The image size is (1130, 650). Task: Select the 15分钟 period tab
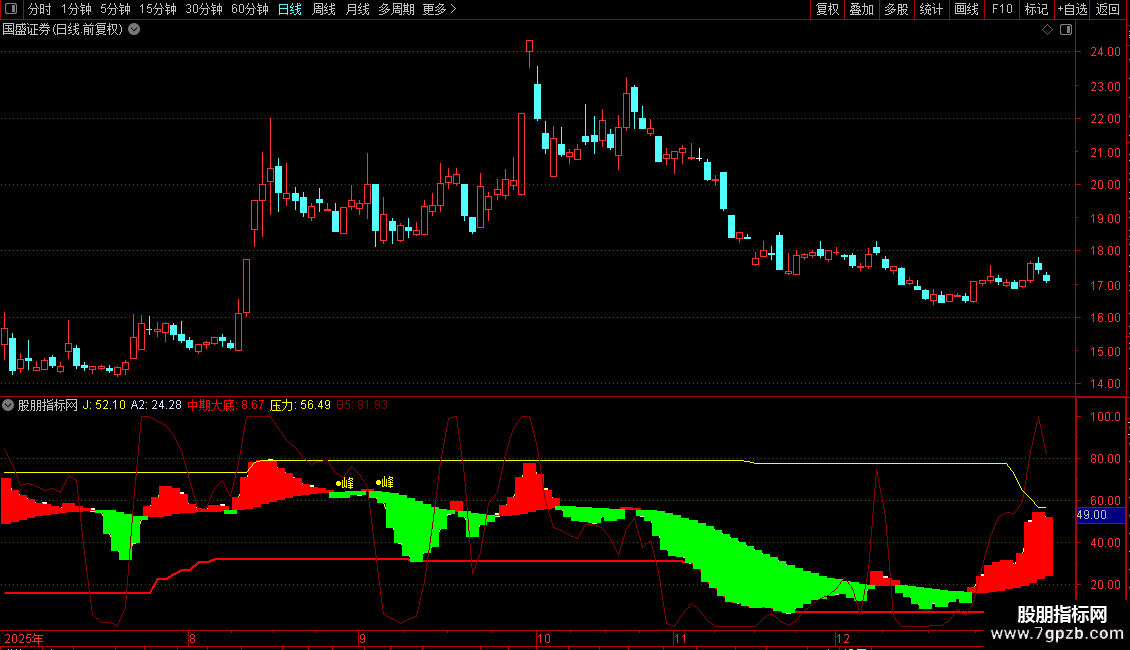[157, 9]
